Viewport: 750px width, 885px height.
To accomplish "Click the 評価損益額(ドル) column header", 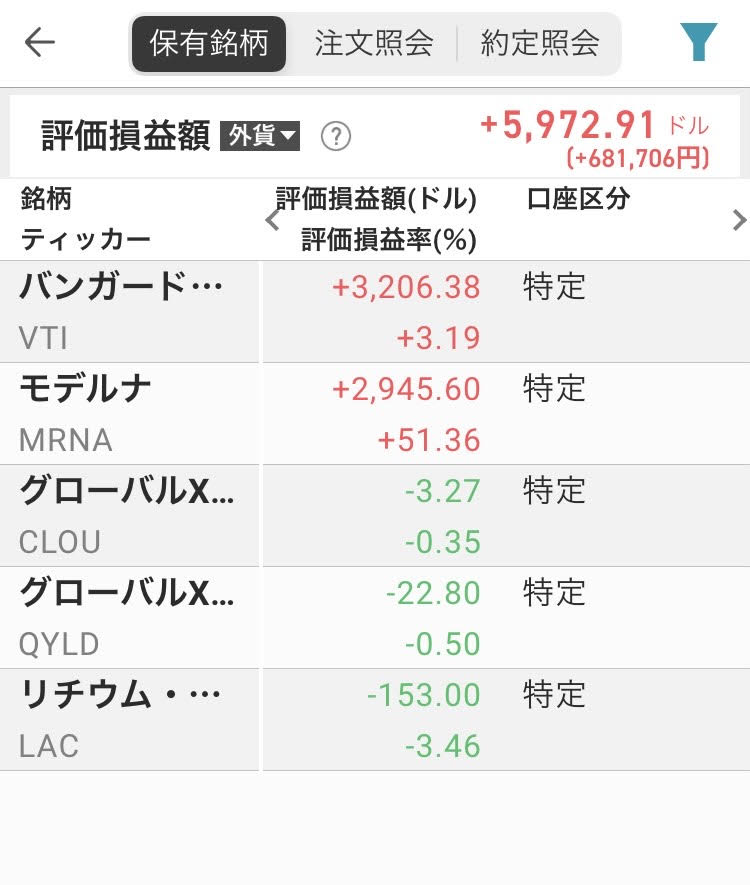I will pyautogui.click(x=376, y=199).
